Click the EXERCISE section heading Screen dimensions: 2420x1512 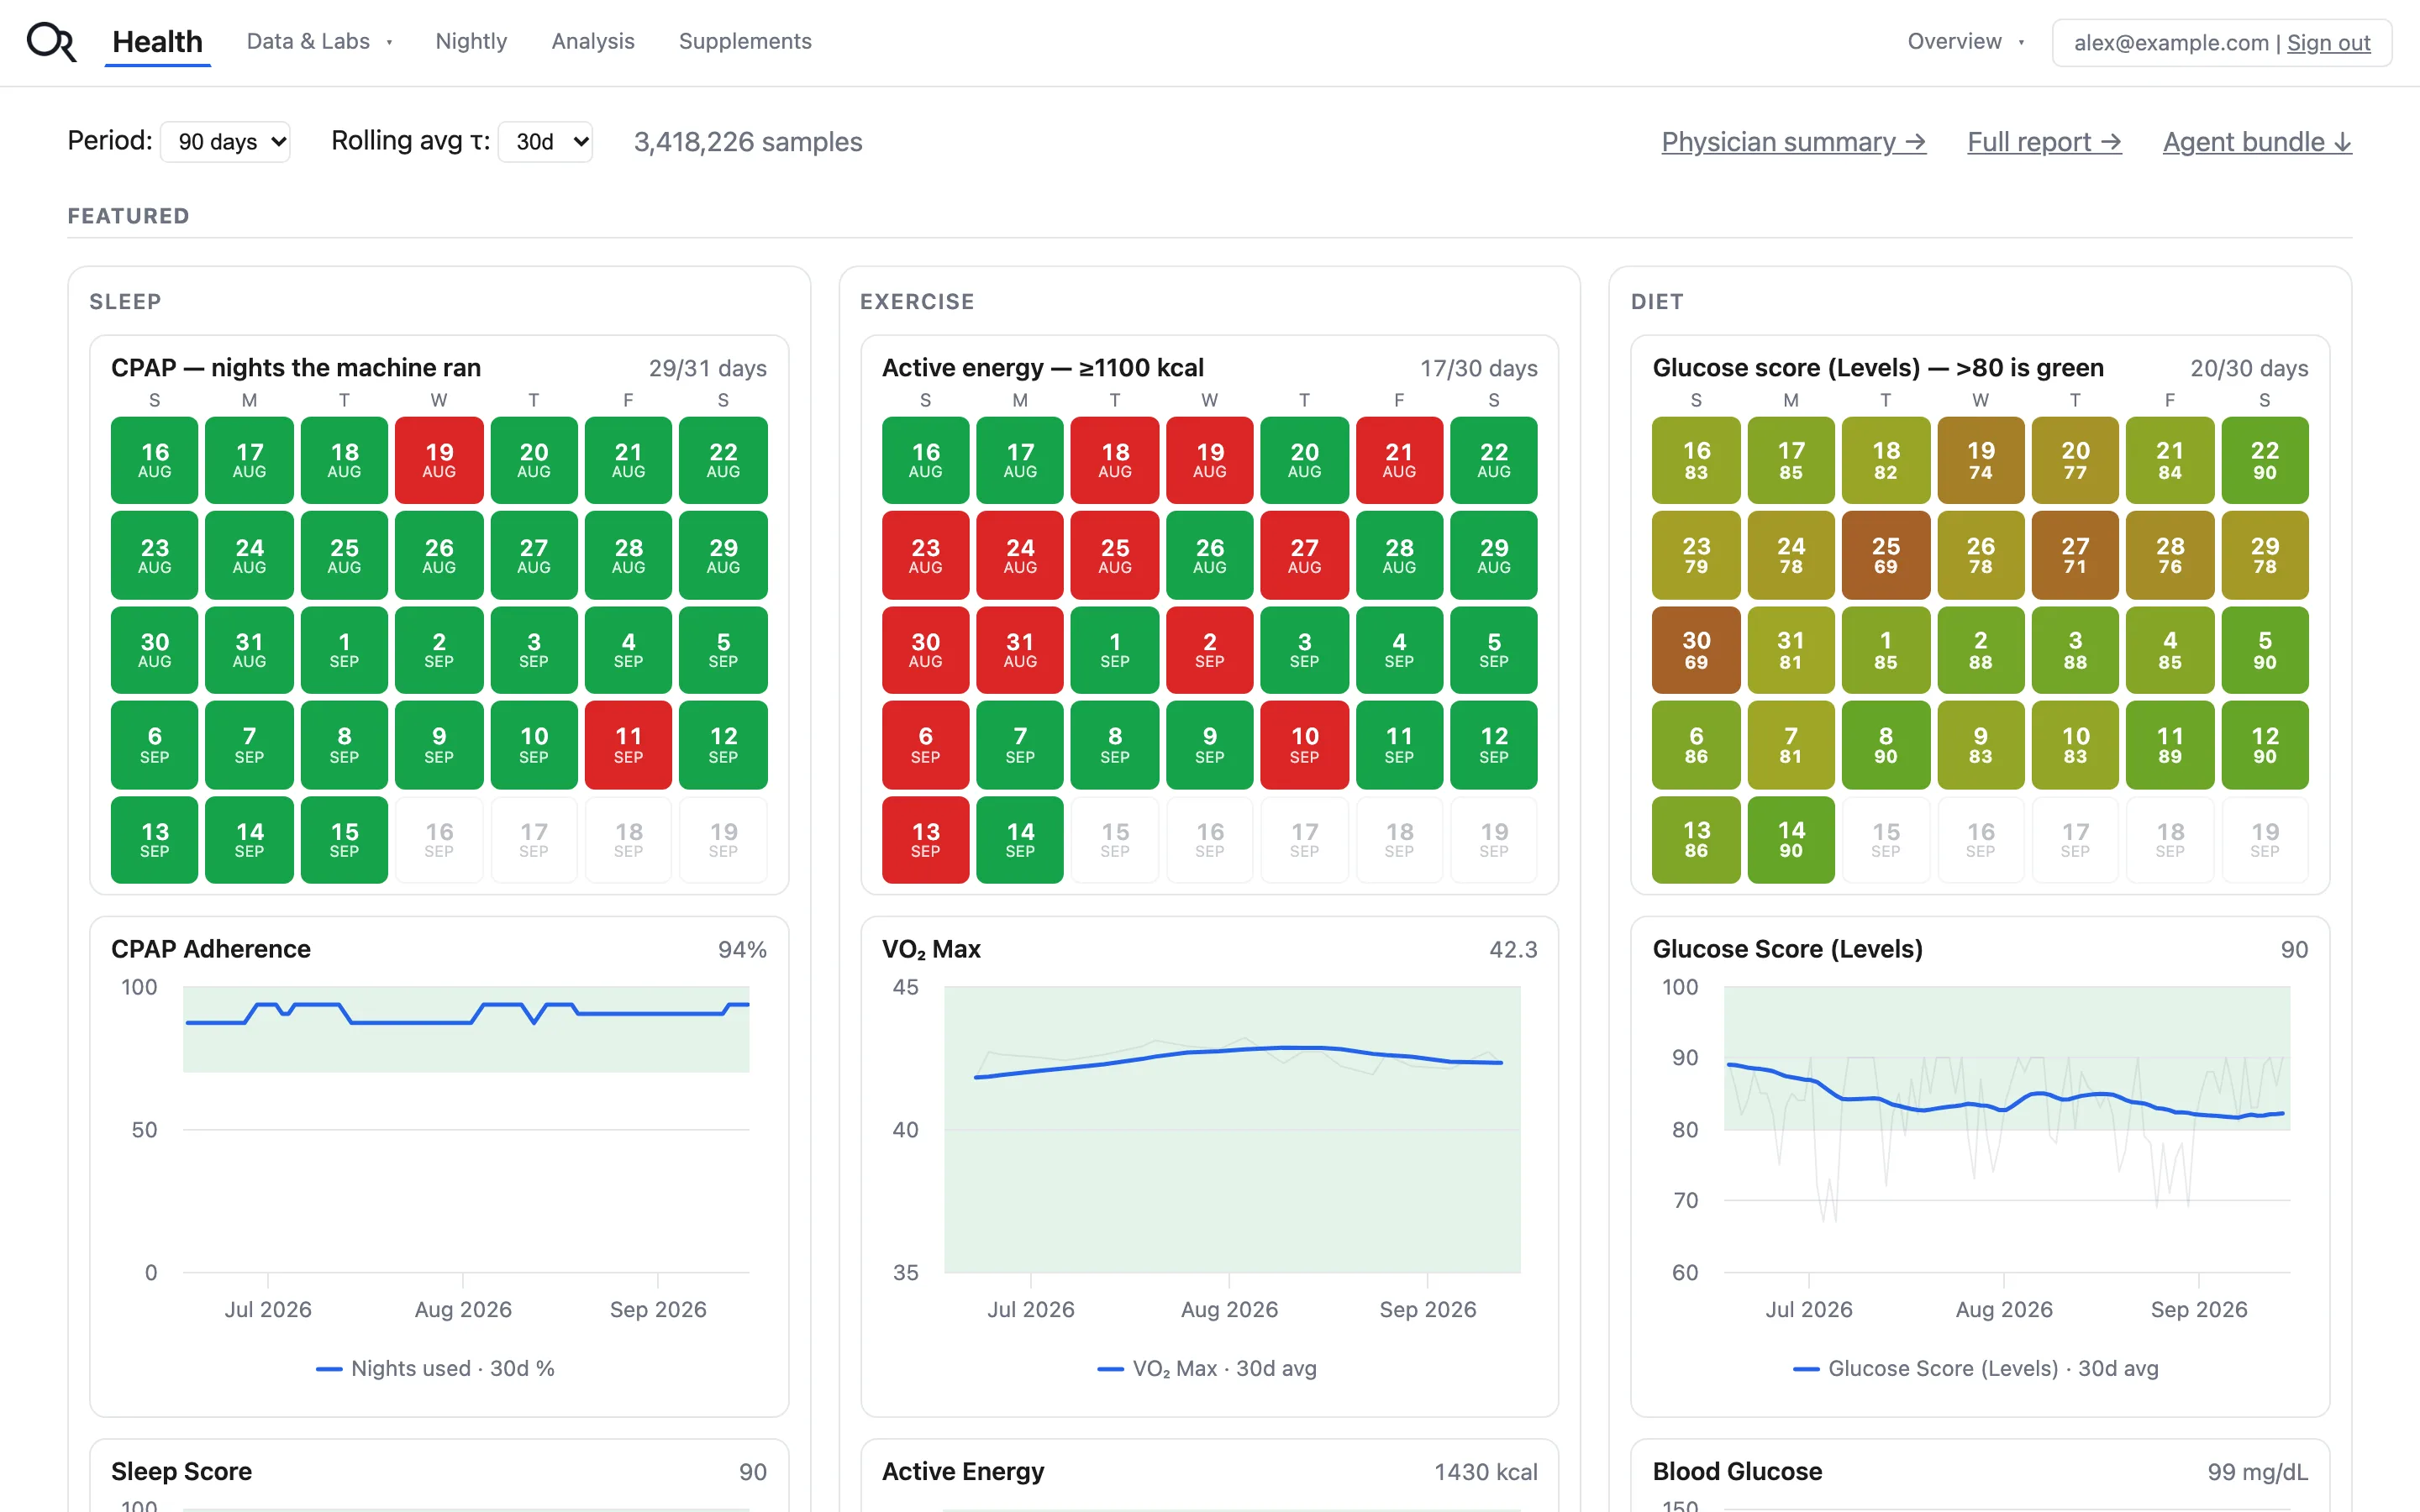(917, 302)
